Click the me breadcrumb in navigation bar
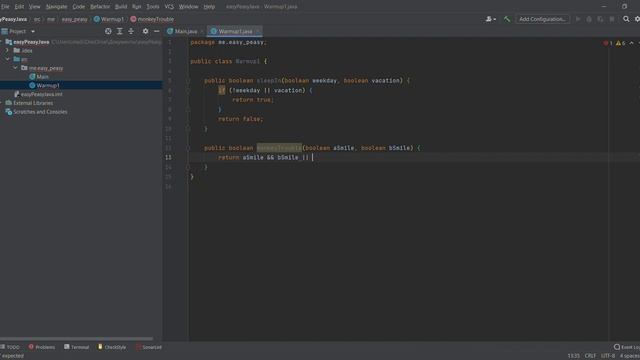 pyautogui.click(x=51, y=19)
